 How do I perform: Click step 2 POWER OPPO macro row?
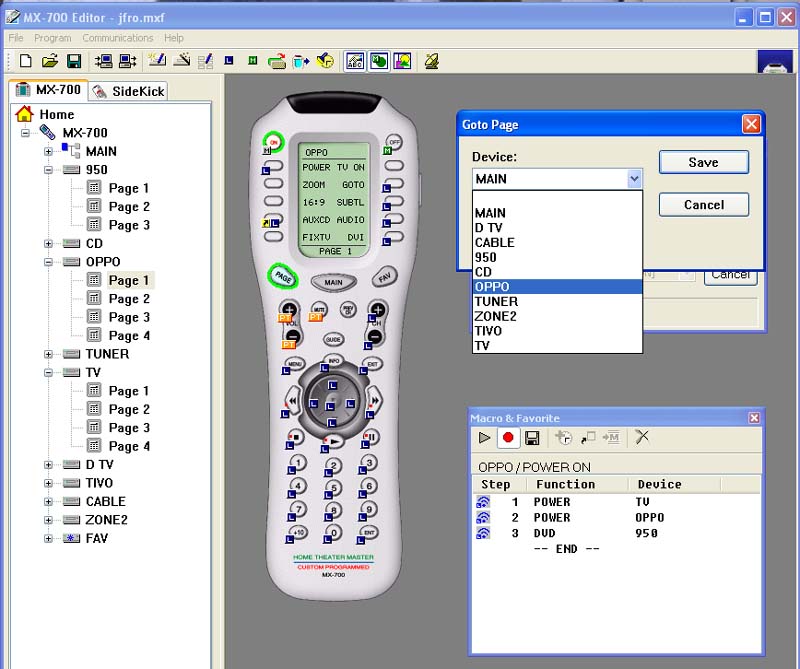pos(616,517)
